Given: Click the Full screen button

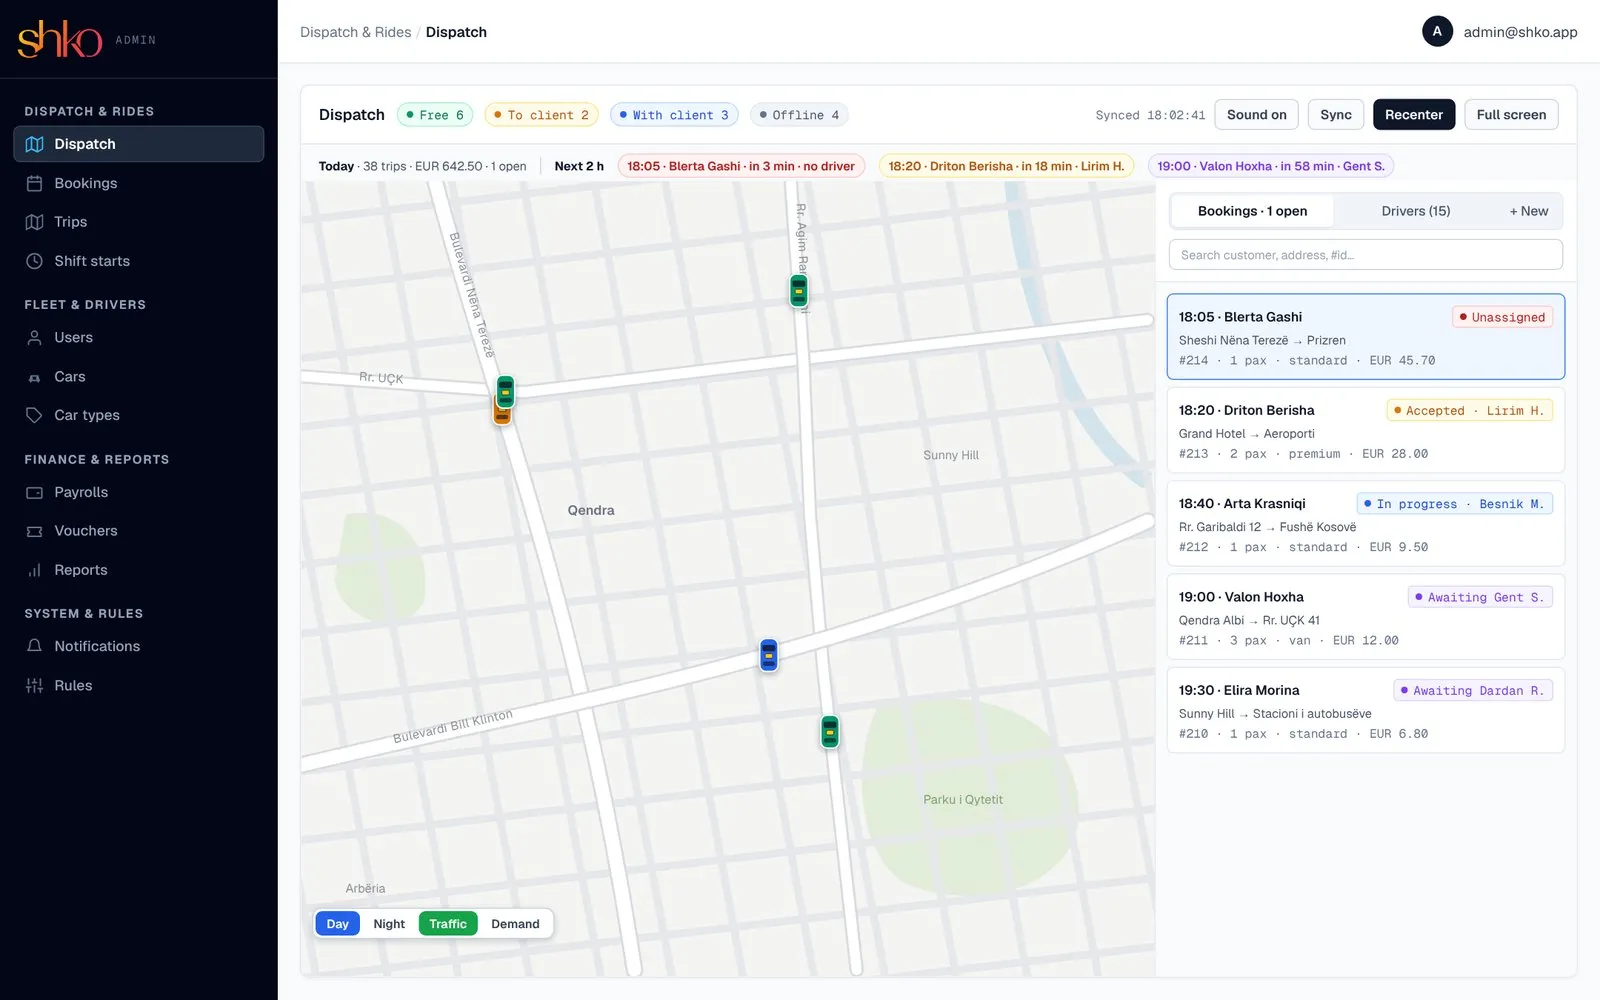Looking at the screenshot, I should (1511, 115).
